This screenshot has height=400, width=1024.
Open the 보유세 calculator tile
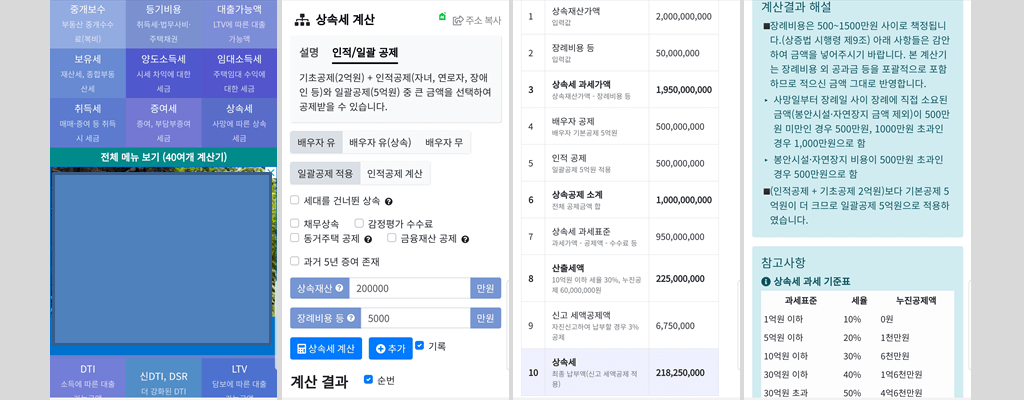(88, 73)
